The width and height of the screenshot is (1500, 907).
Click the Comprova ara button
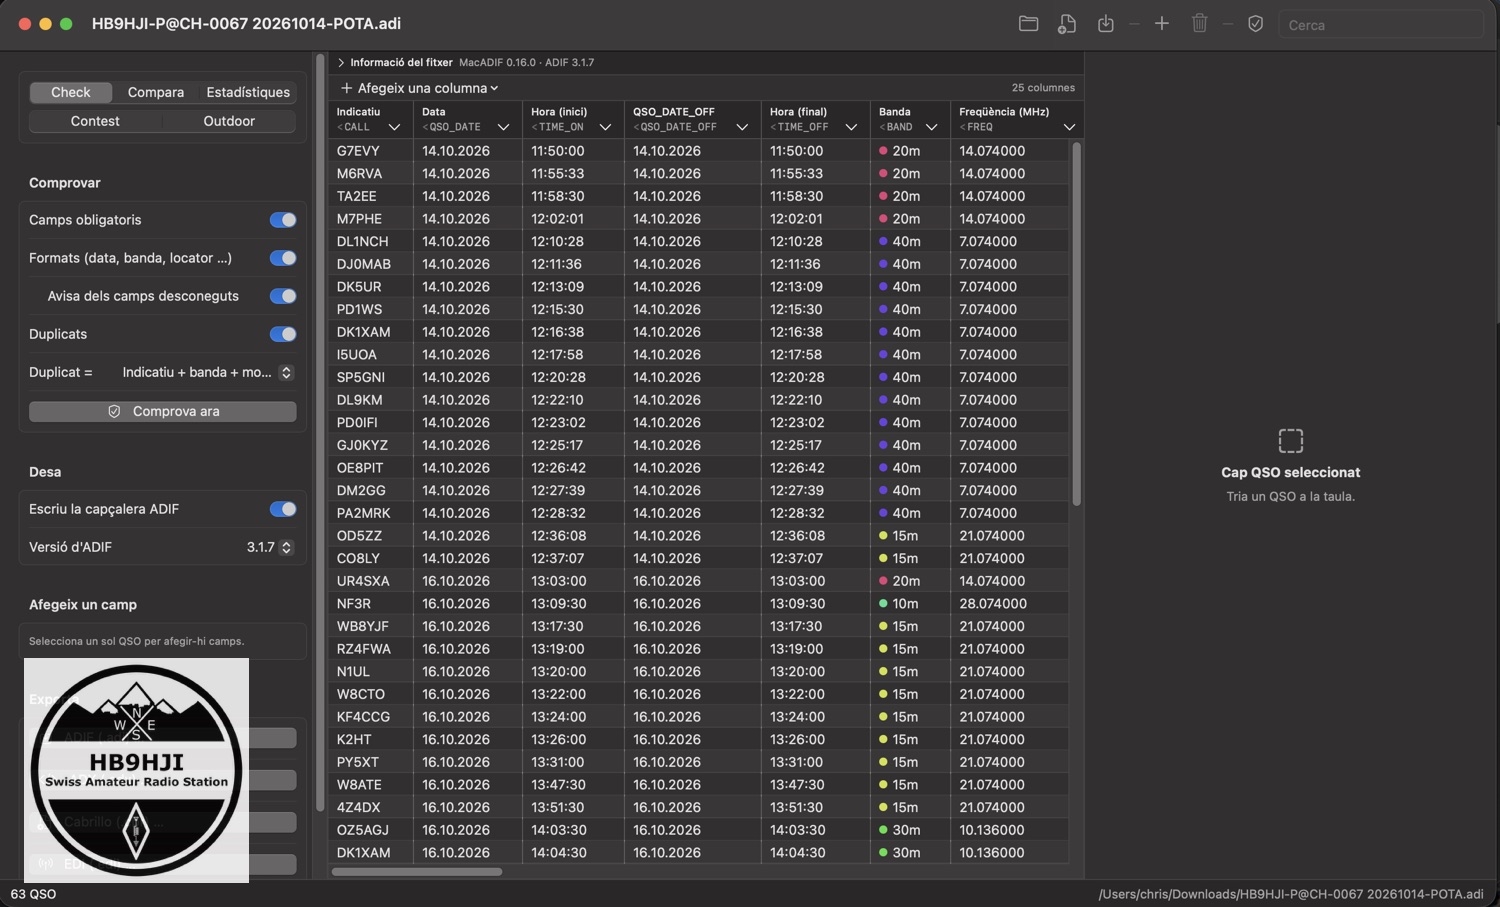click(163, 411)
